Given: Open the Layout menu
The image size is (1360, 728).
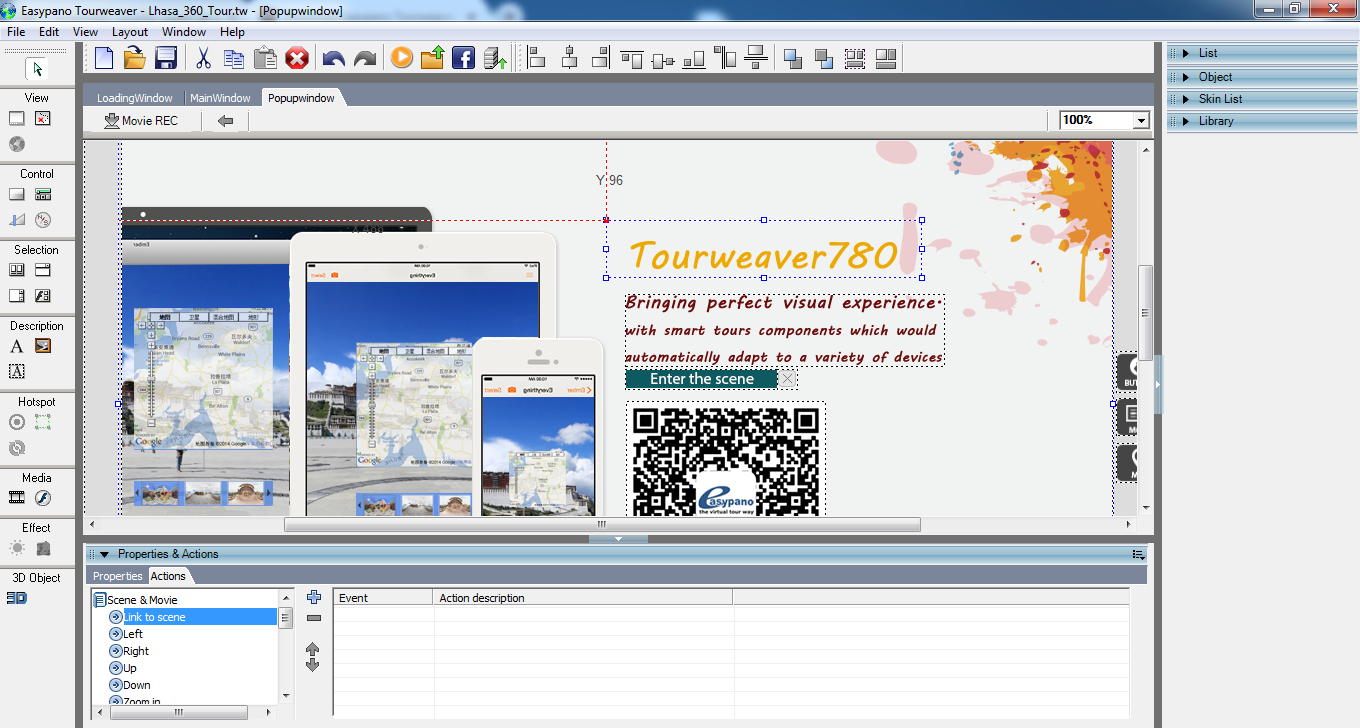Looking at the screenshot, I should coord(130,32).
